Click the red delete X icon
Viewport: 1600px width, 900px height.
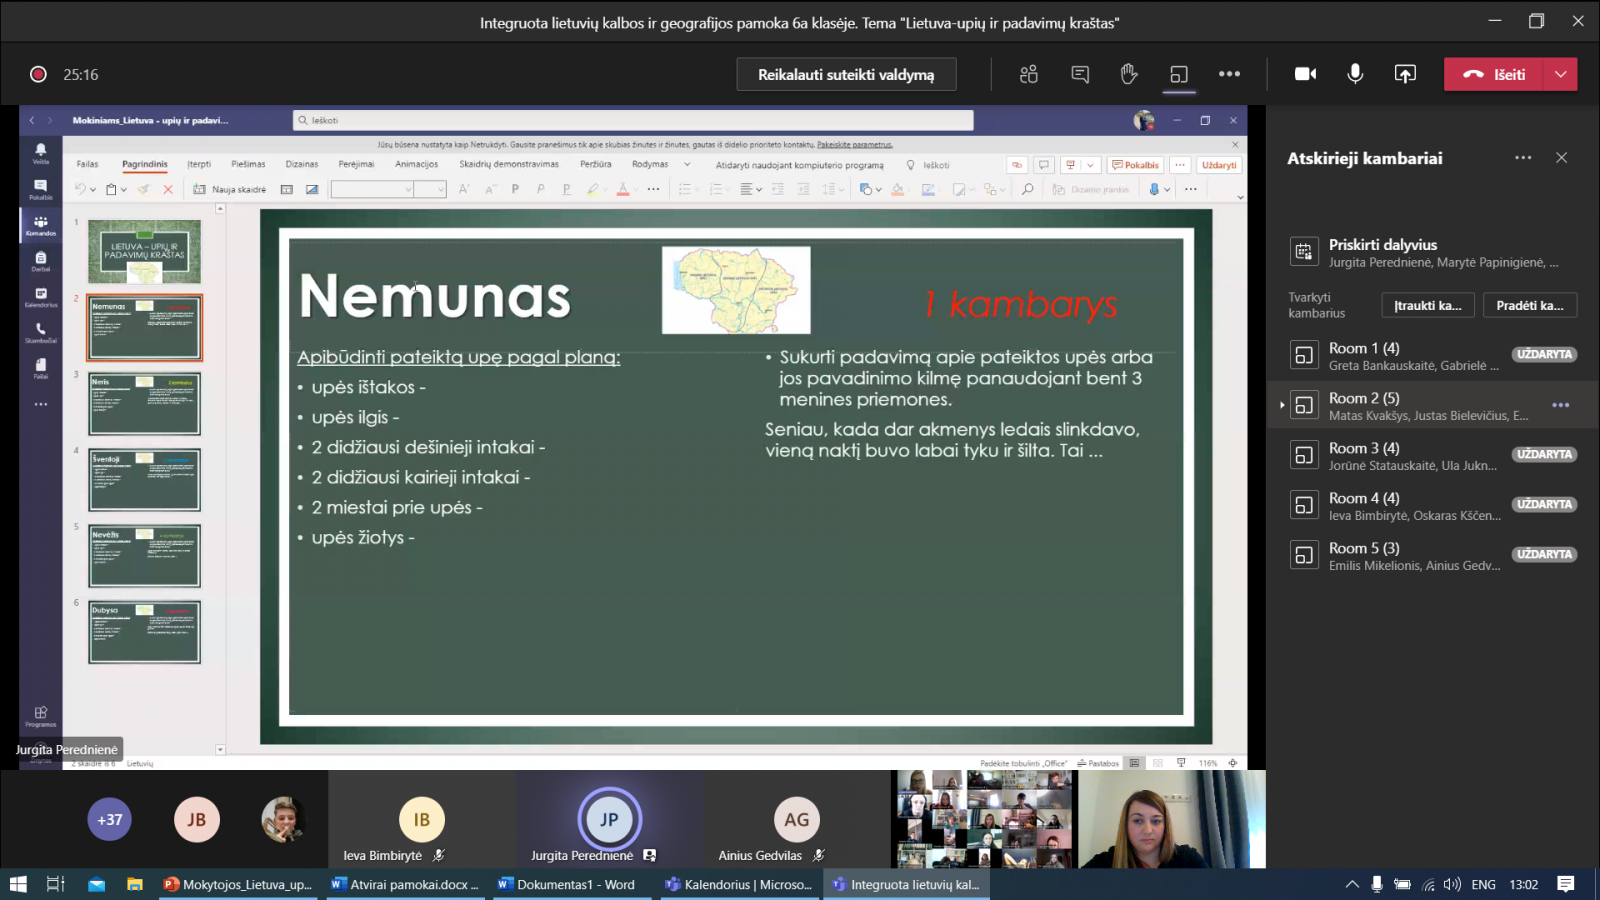tap(168, 189)
